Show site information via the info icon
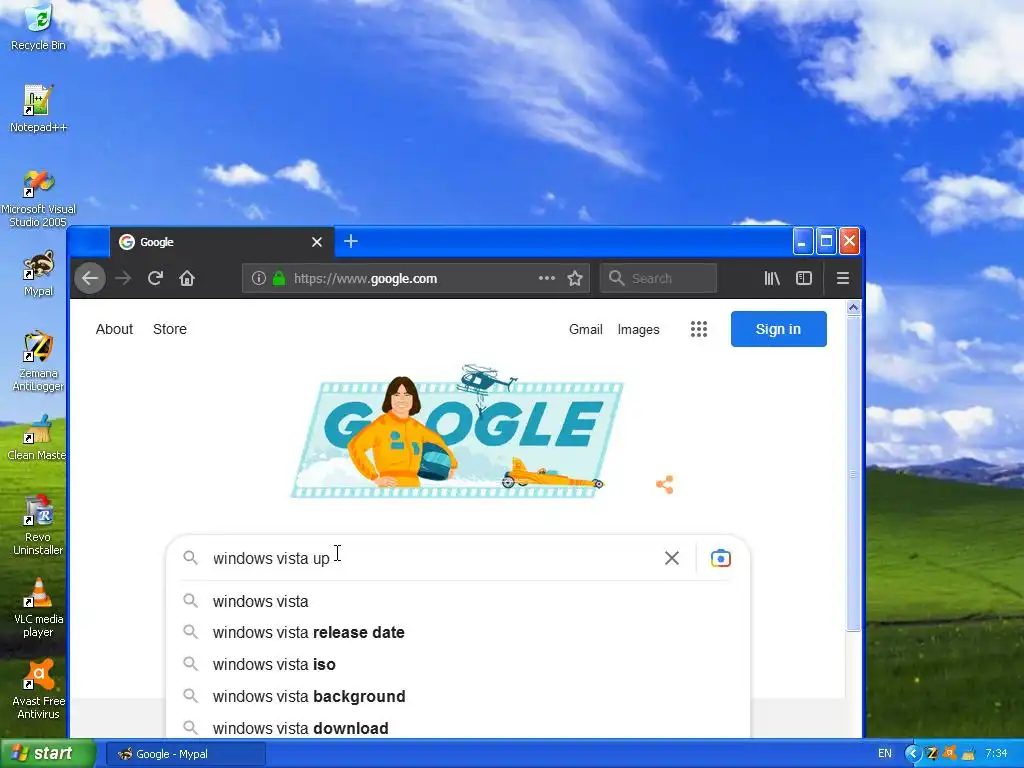This screenshot has width=1024, height=768. tap(259, 278)
